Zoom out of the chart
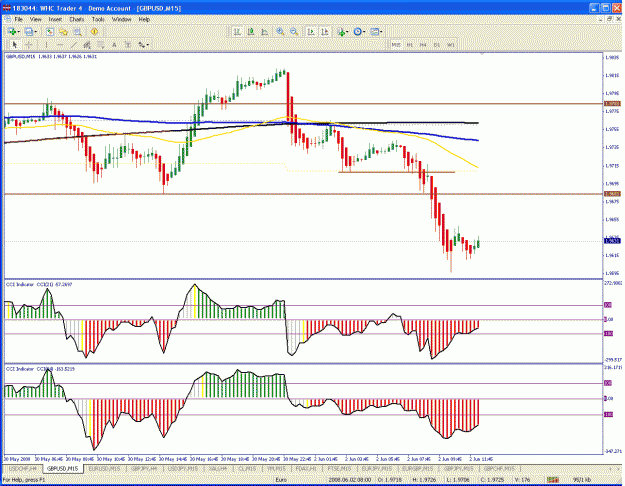The width and height of the screenshot is (625, 486). pos(294,32)
